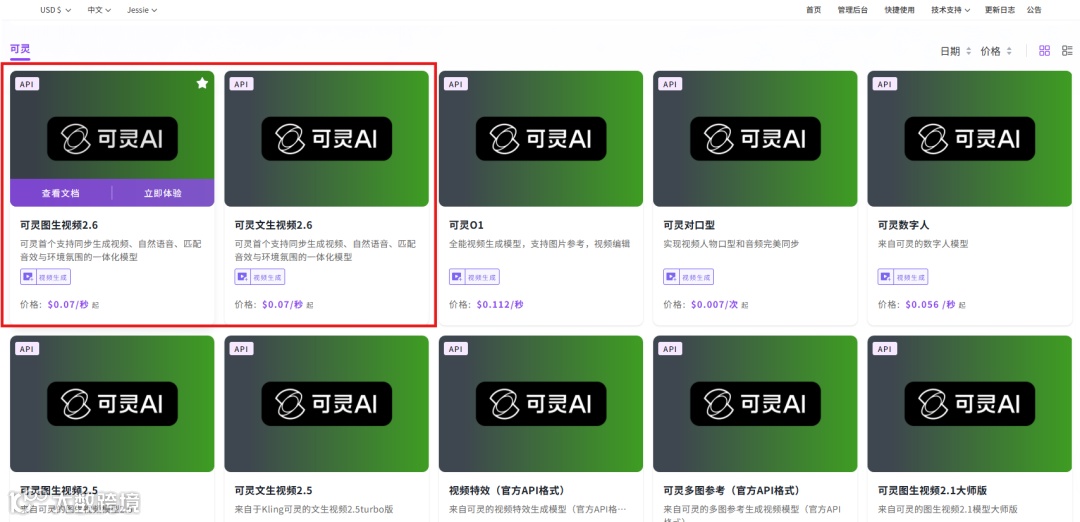
Task: Click the $0.007/次 price on 可灵对口型
Action: [x=714, y=304]
